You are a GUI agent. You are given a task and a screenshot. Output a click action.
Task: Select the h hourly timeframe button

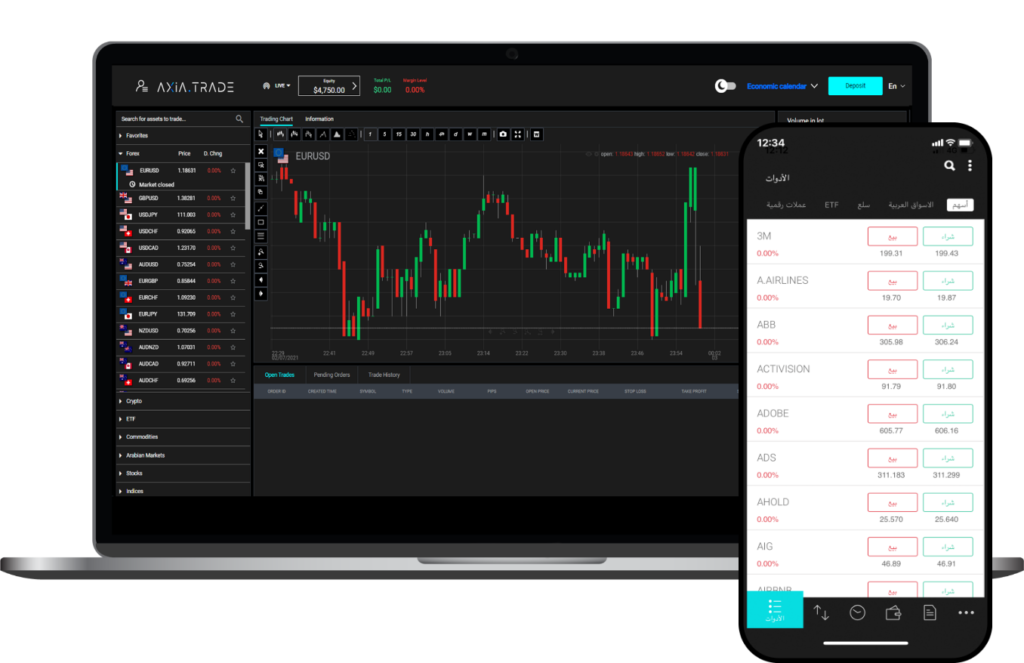click(x=428, y=135)
